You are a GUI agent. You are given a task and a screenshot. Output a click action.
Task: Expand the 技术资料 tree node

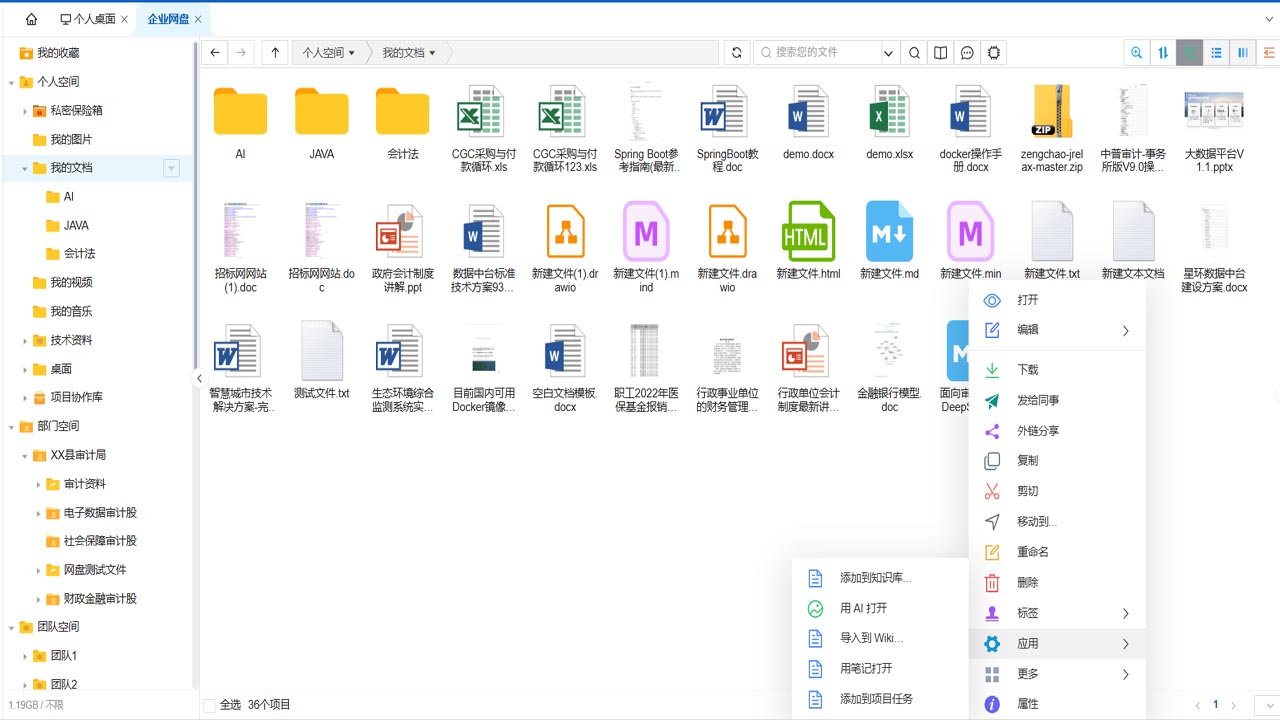(x=25, y=340)
